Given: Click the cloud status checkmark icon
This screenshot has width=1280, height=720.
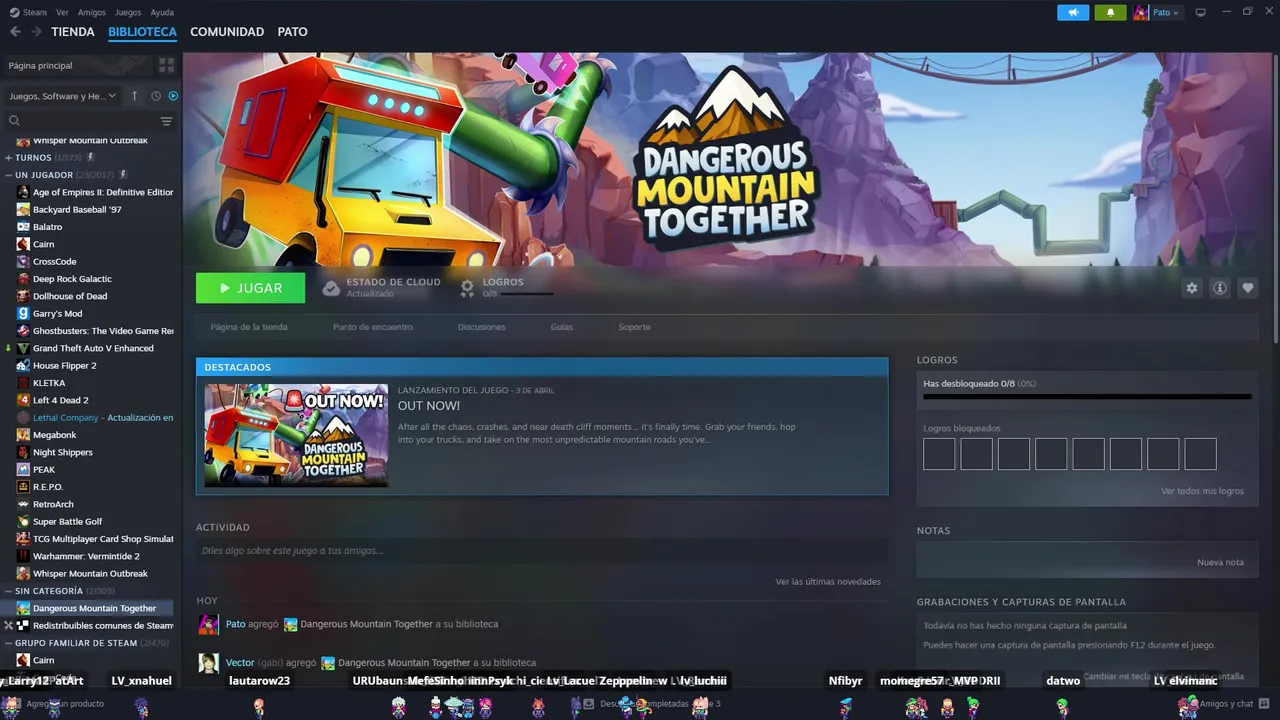Looking at the screenshot, I should coord(331,288).
